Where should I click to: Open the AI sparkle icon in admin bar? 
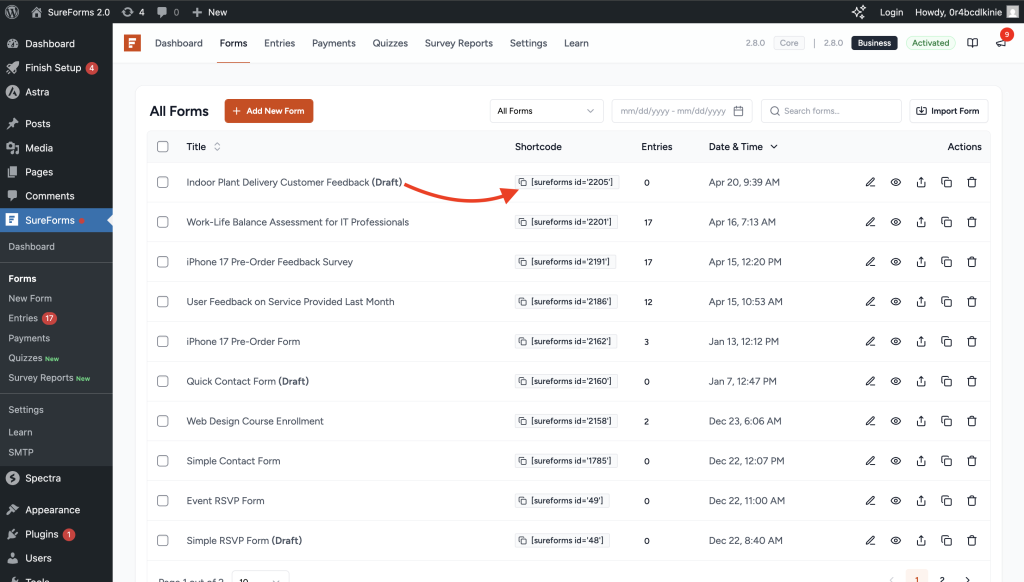(859, 12)
